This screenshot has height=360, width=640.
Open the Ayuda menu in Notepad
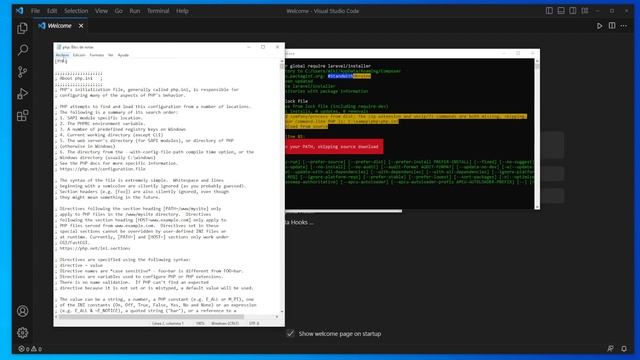point(123,55)
